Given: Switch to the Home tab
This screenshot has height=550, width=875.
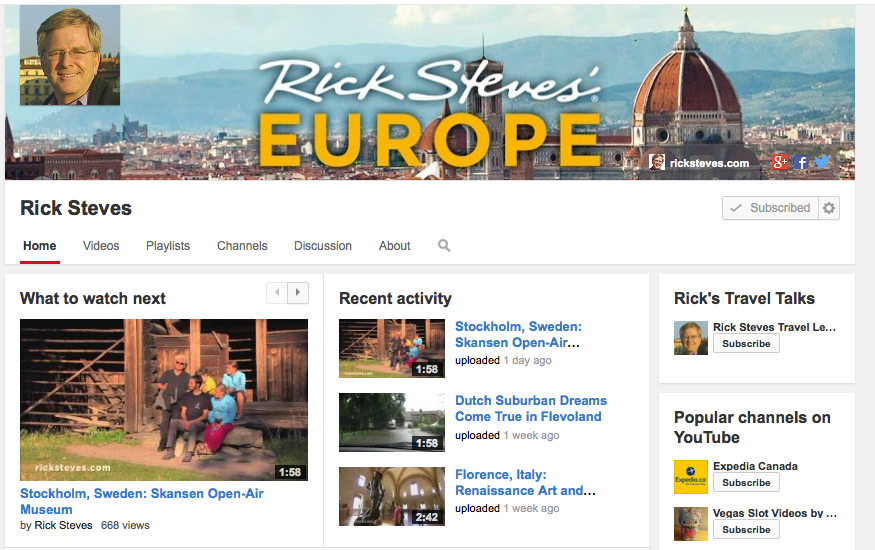Looking at the screenshot, I should click(x=40, y=246).
